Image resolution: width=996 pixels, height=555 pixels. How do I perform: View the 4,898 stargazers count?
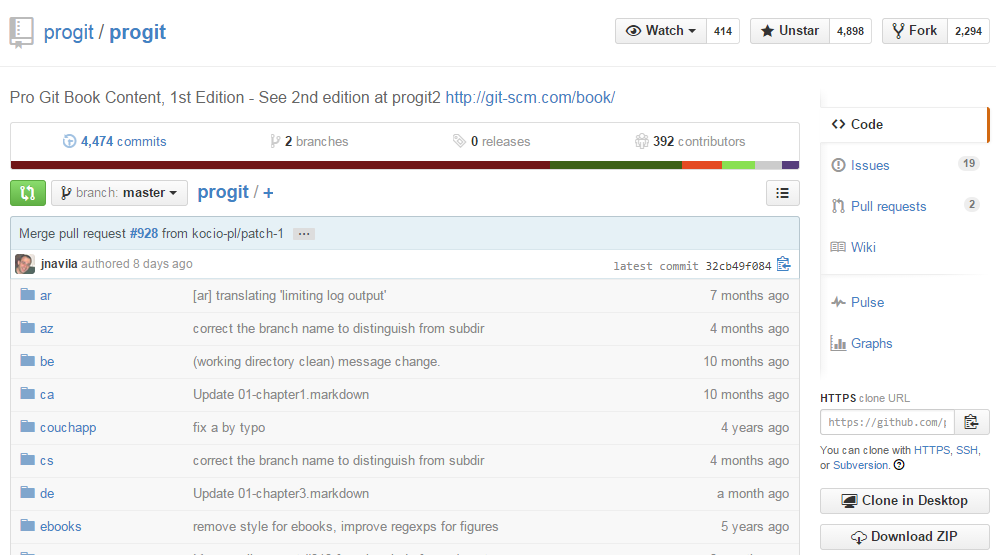[850, 30]
